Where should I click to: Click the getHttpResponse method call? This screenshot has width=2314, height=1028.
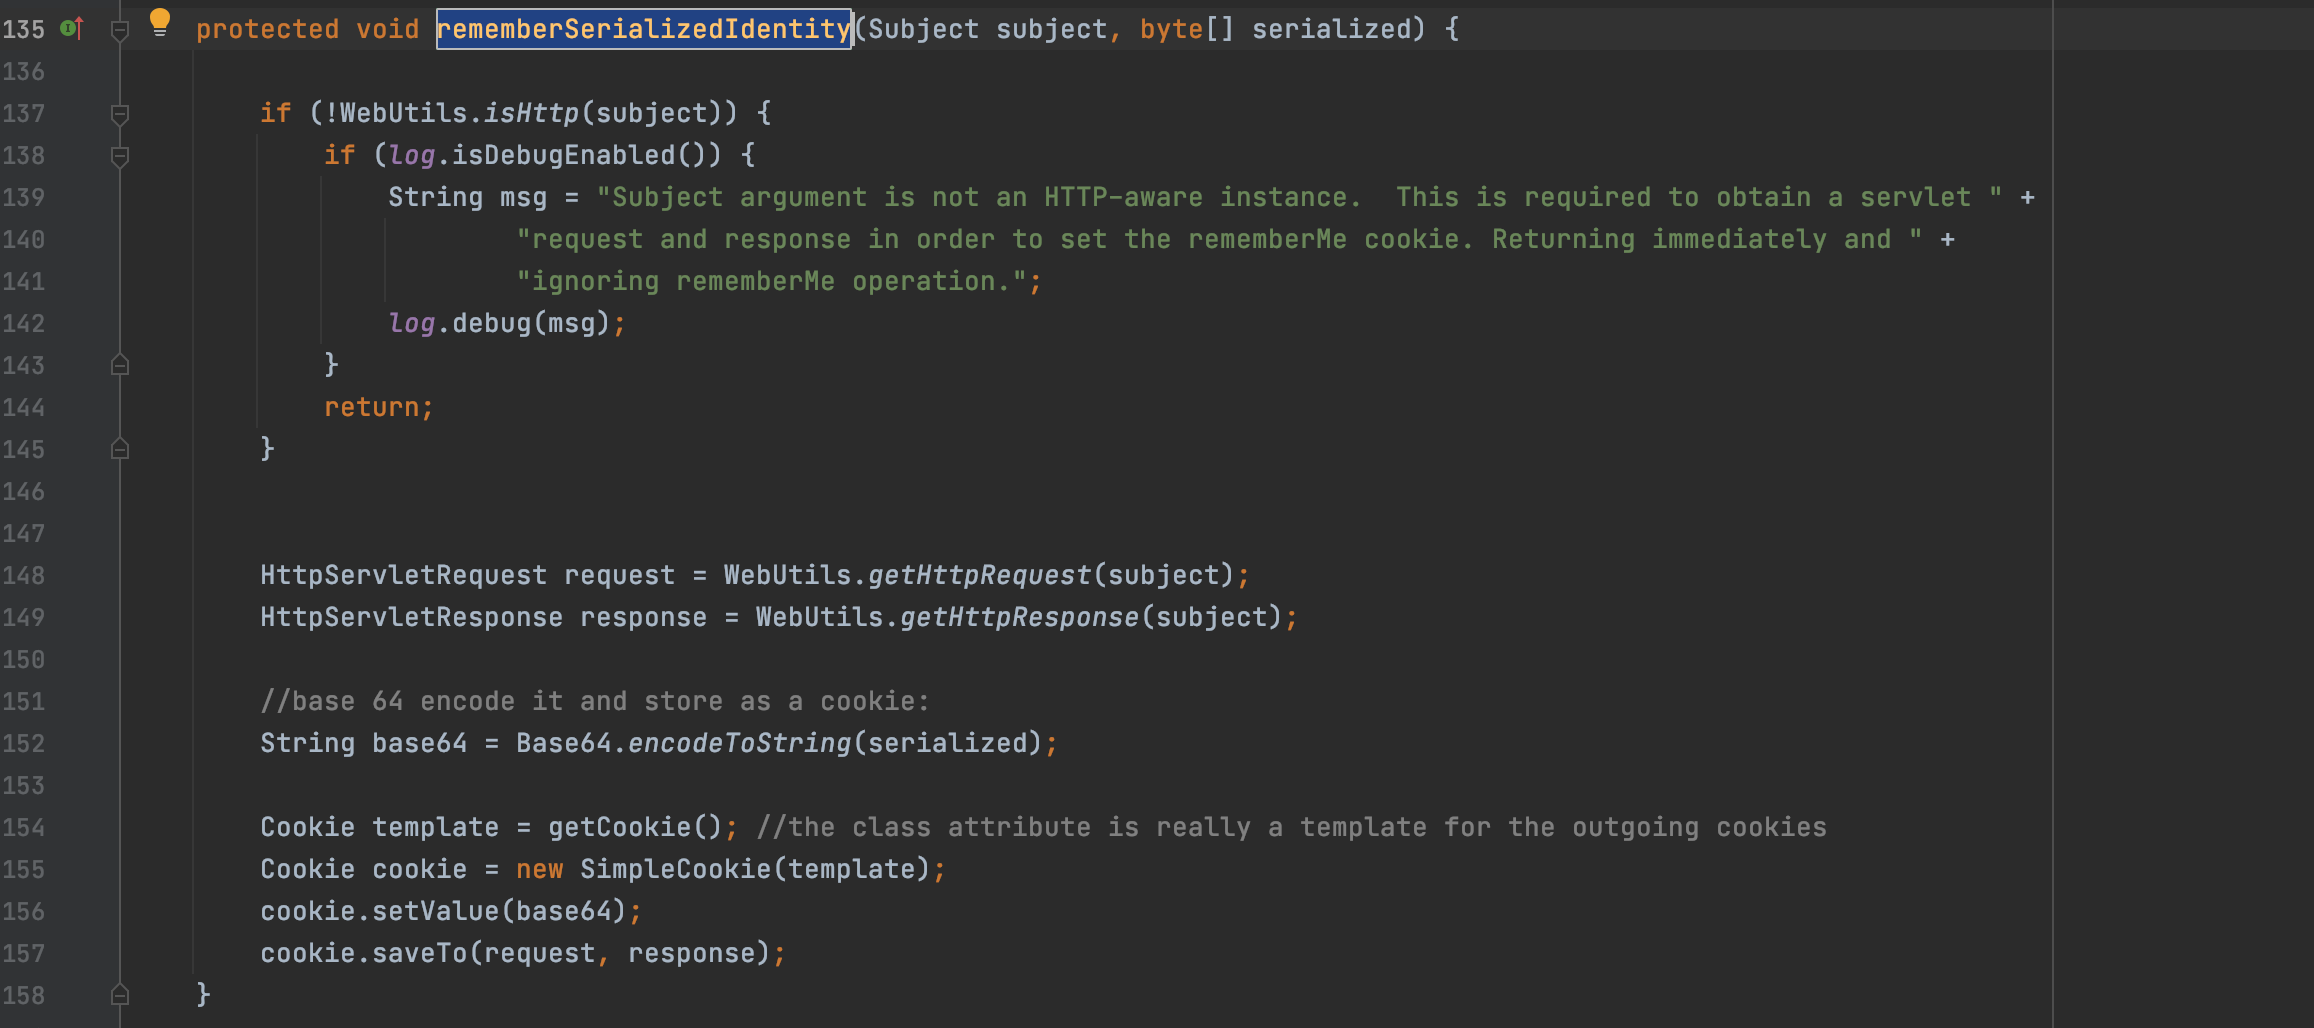tap(1019, 617)
